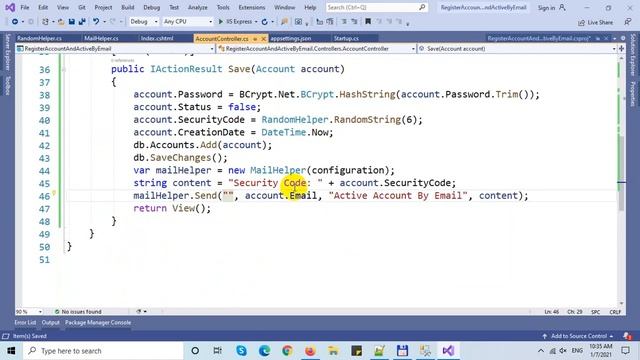Click the Visual Studio logo icon

[x=10, y=7]
